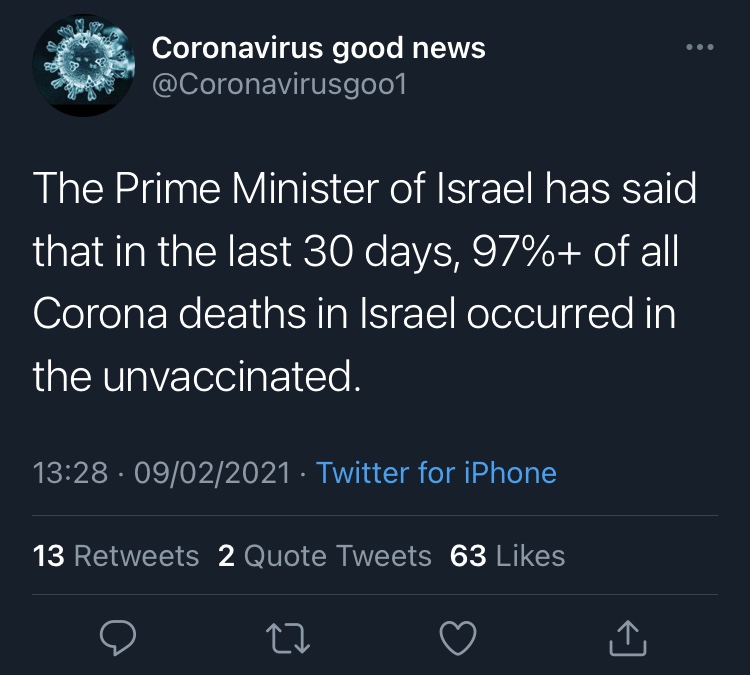
Task: Tap the bold number 13 beside Retweets
Action: click(x=48, y=556)
